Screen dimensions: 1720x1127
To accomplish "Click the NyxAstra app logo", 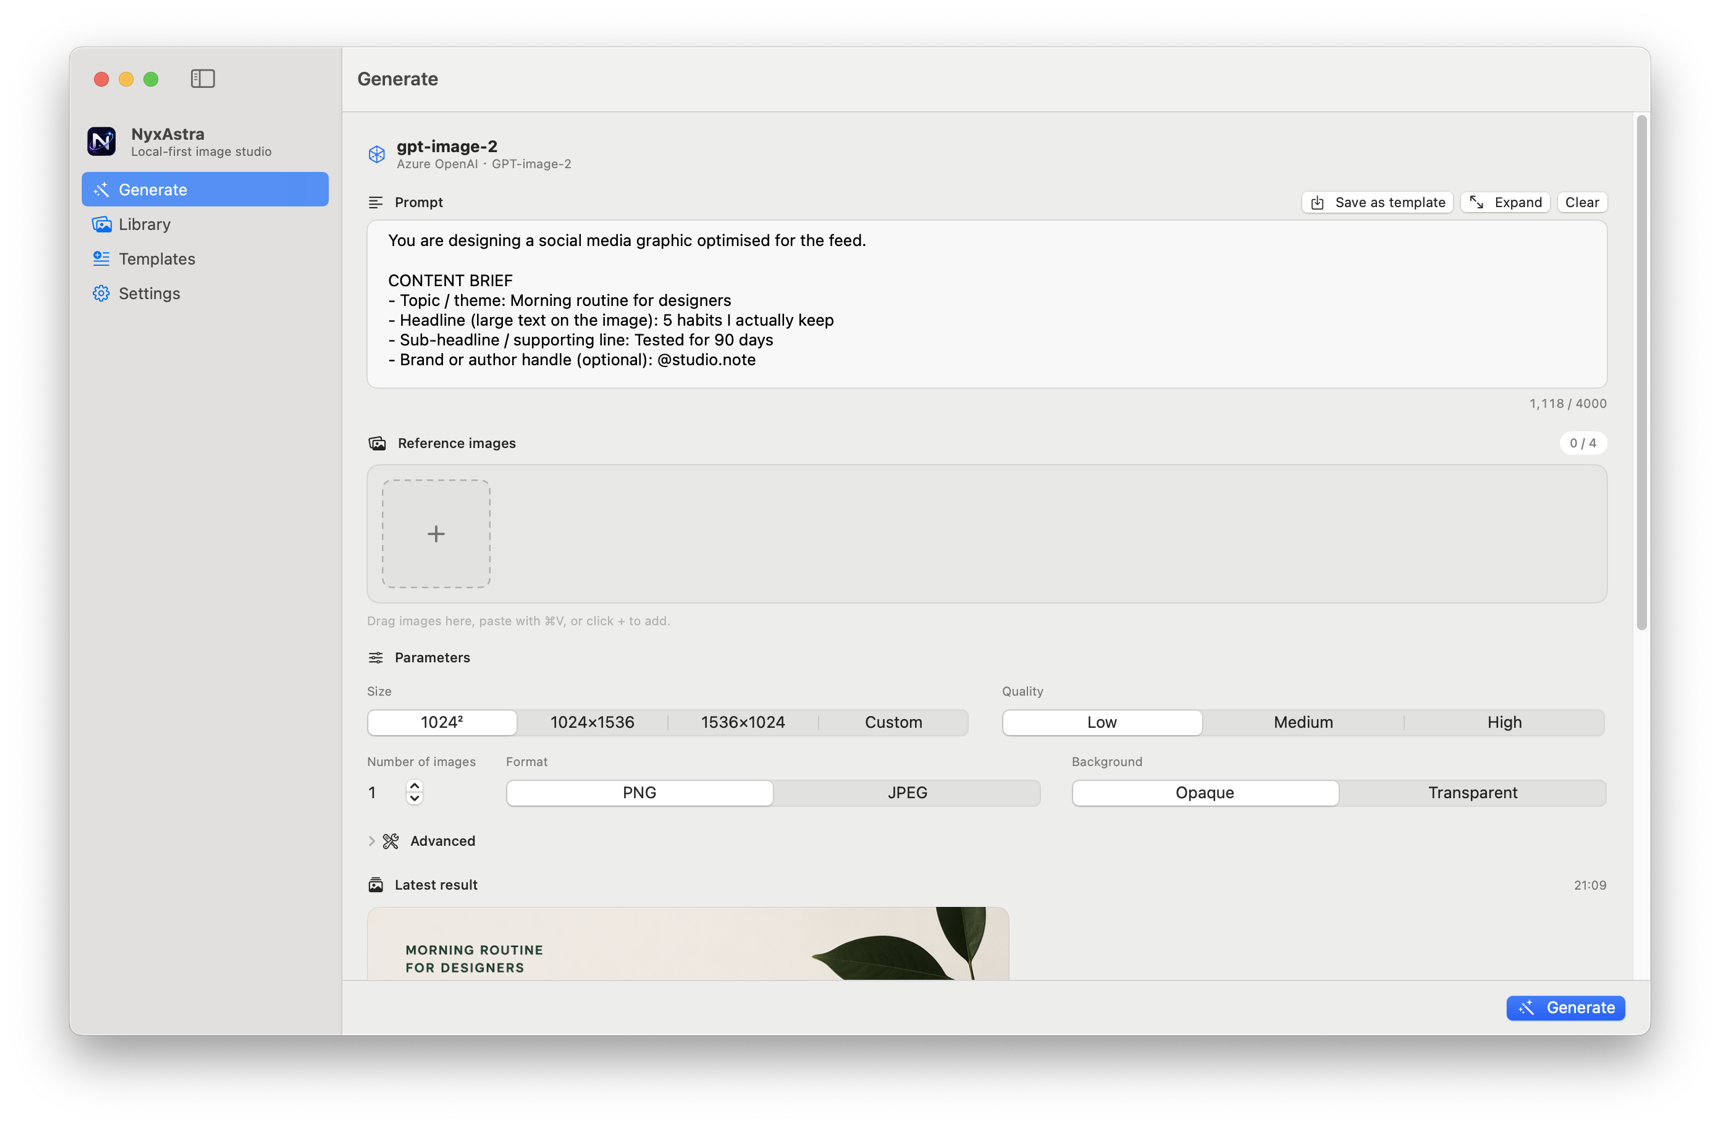I will tap(101, 141).
